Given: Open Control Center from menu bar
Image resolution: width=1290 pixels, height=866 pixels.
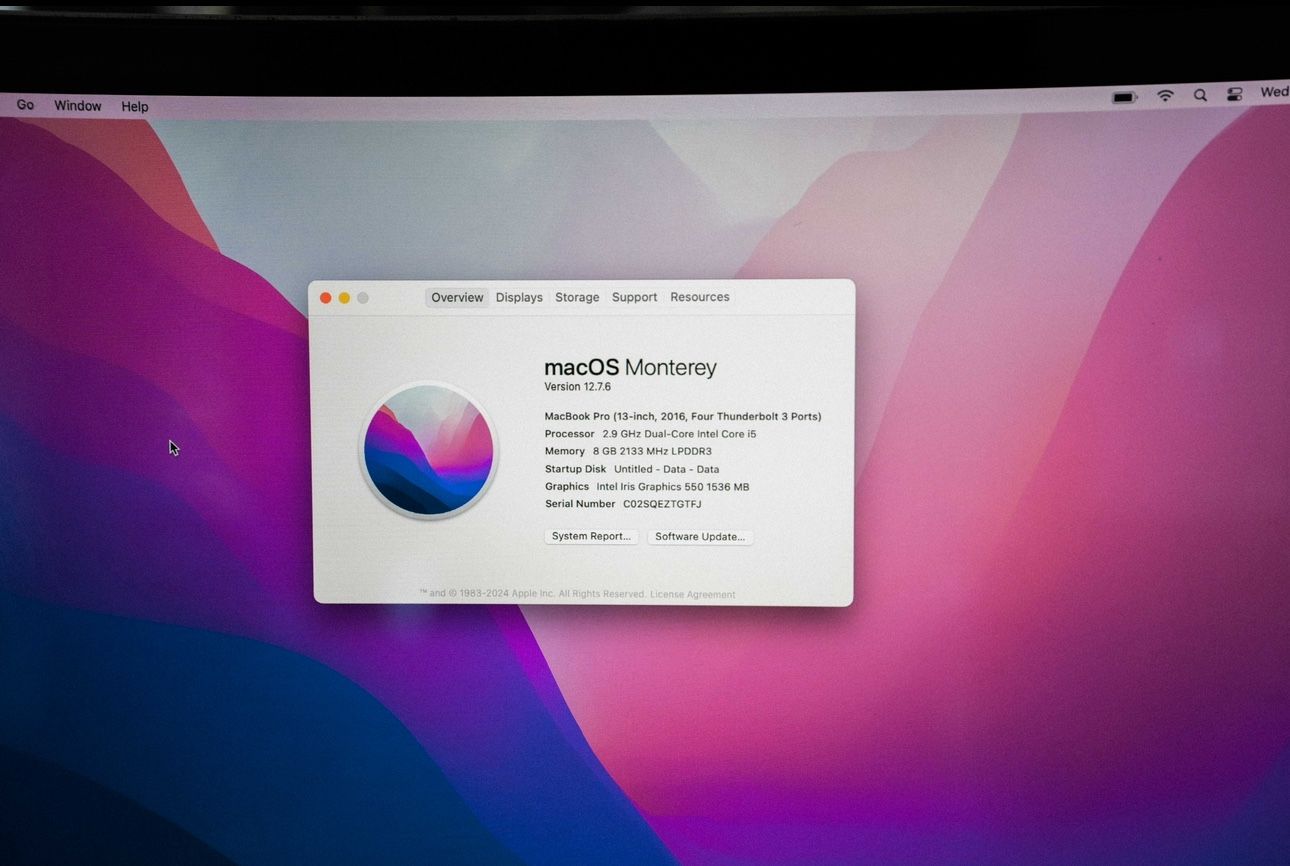Looking at the screenshot, I should (x=1235, y=95).
